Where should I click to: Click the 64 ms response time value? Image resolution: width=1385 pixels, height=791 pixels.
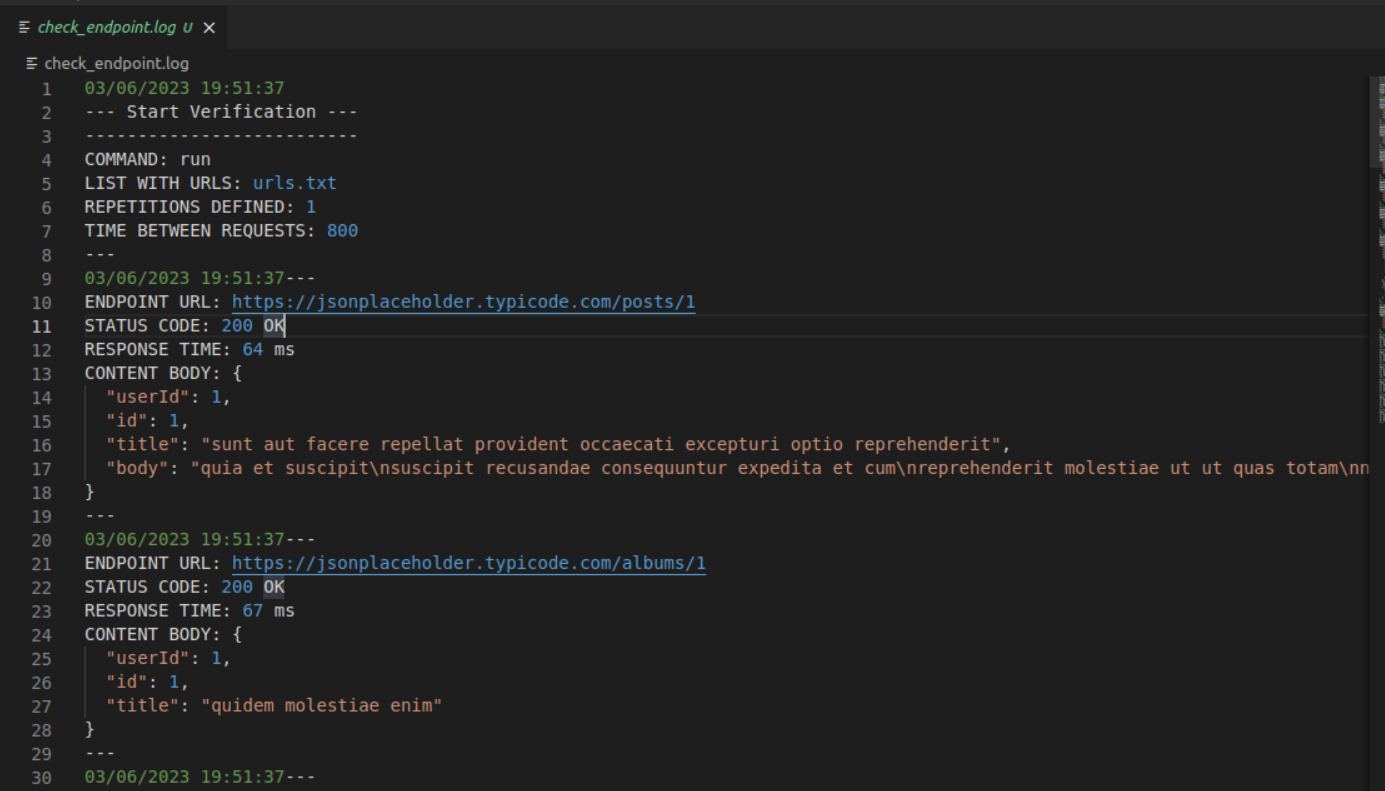click(x=268, y=350)
